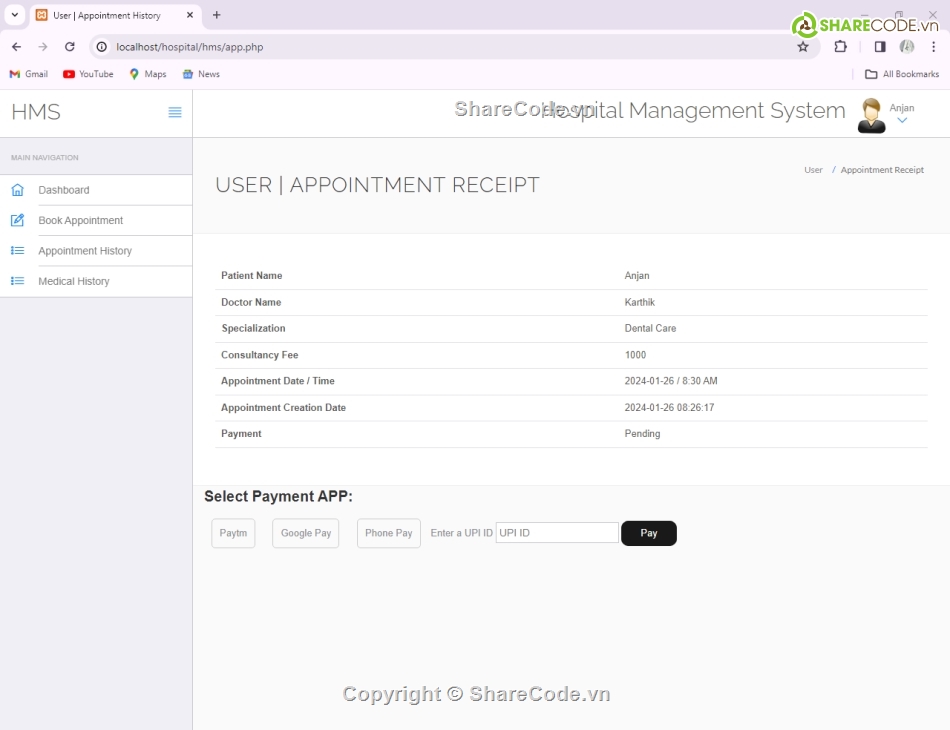Click the Anjan user avatar image
The height and width of the screenshot is (730, 950).
(871, 116)
